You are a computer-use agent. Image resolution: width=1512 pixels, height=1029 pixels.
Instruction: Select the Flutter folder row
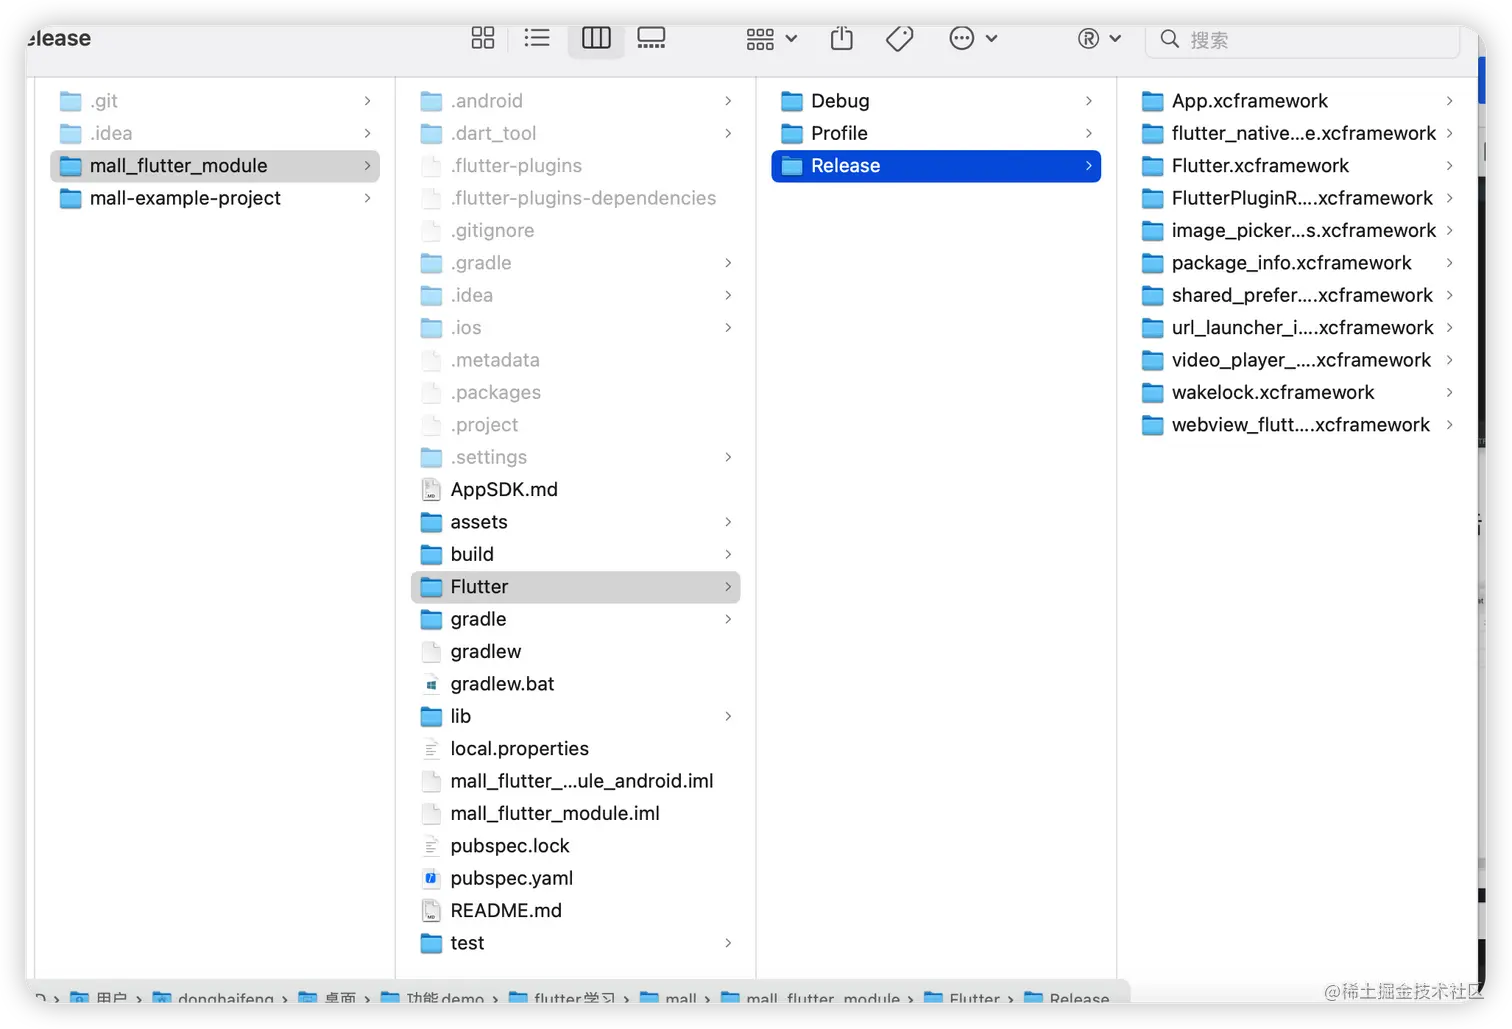pyautogui.click(x=576, y=587)
